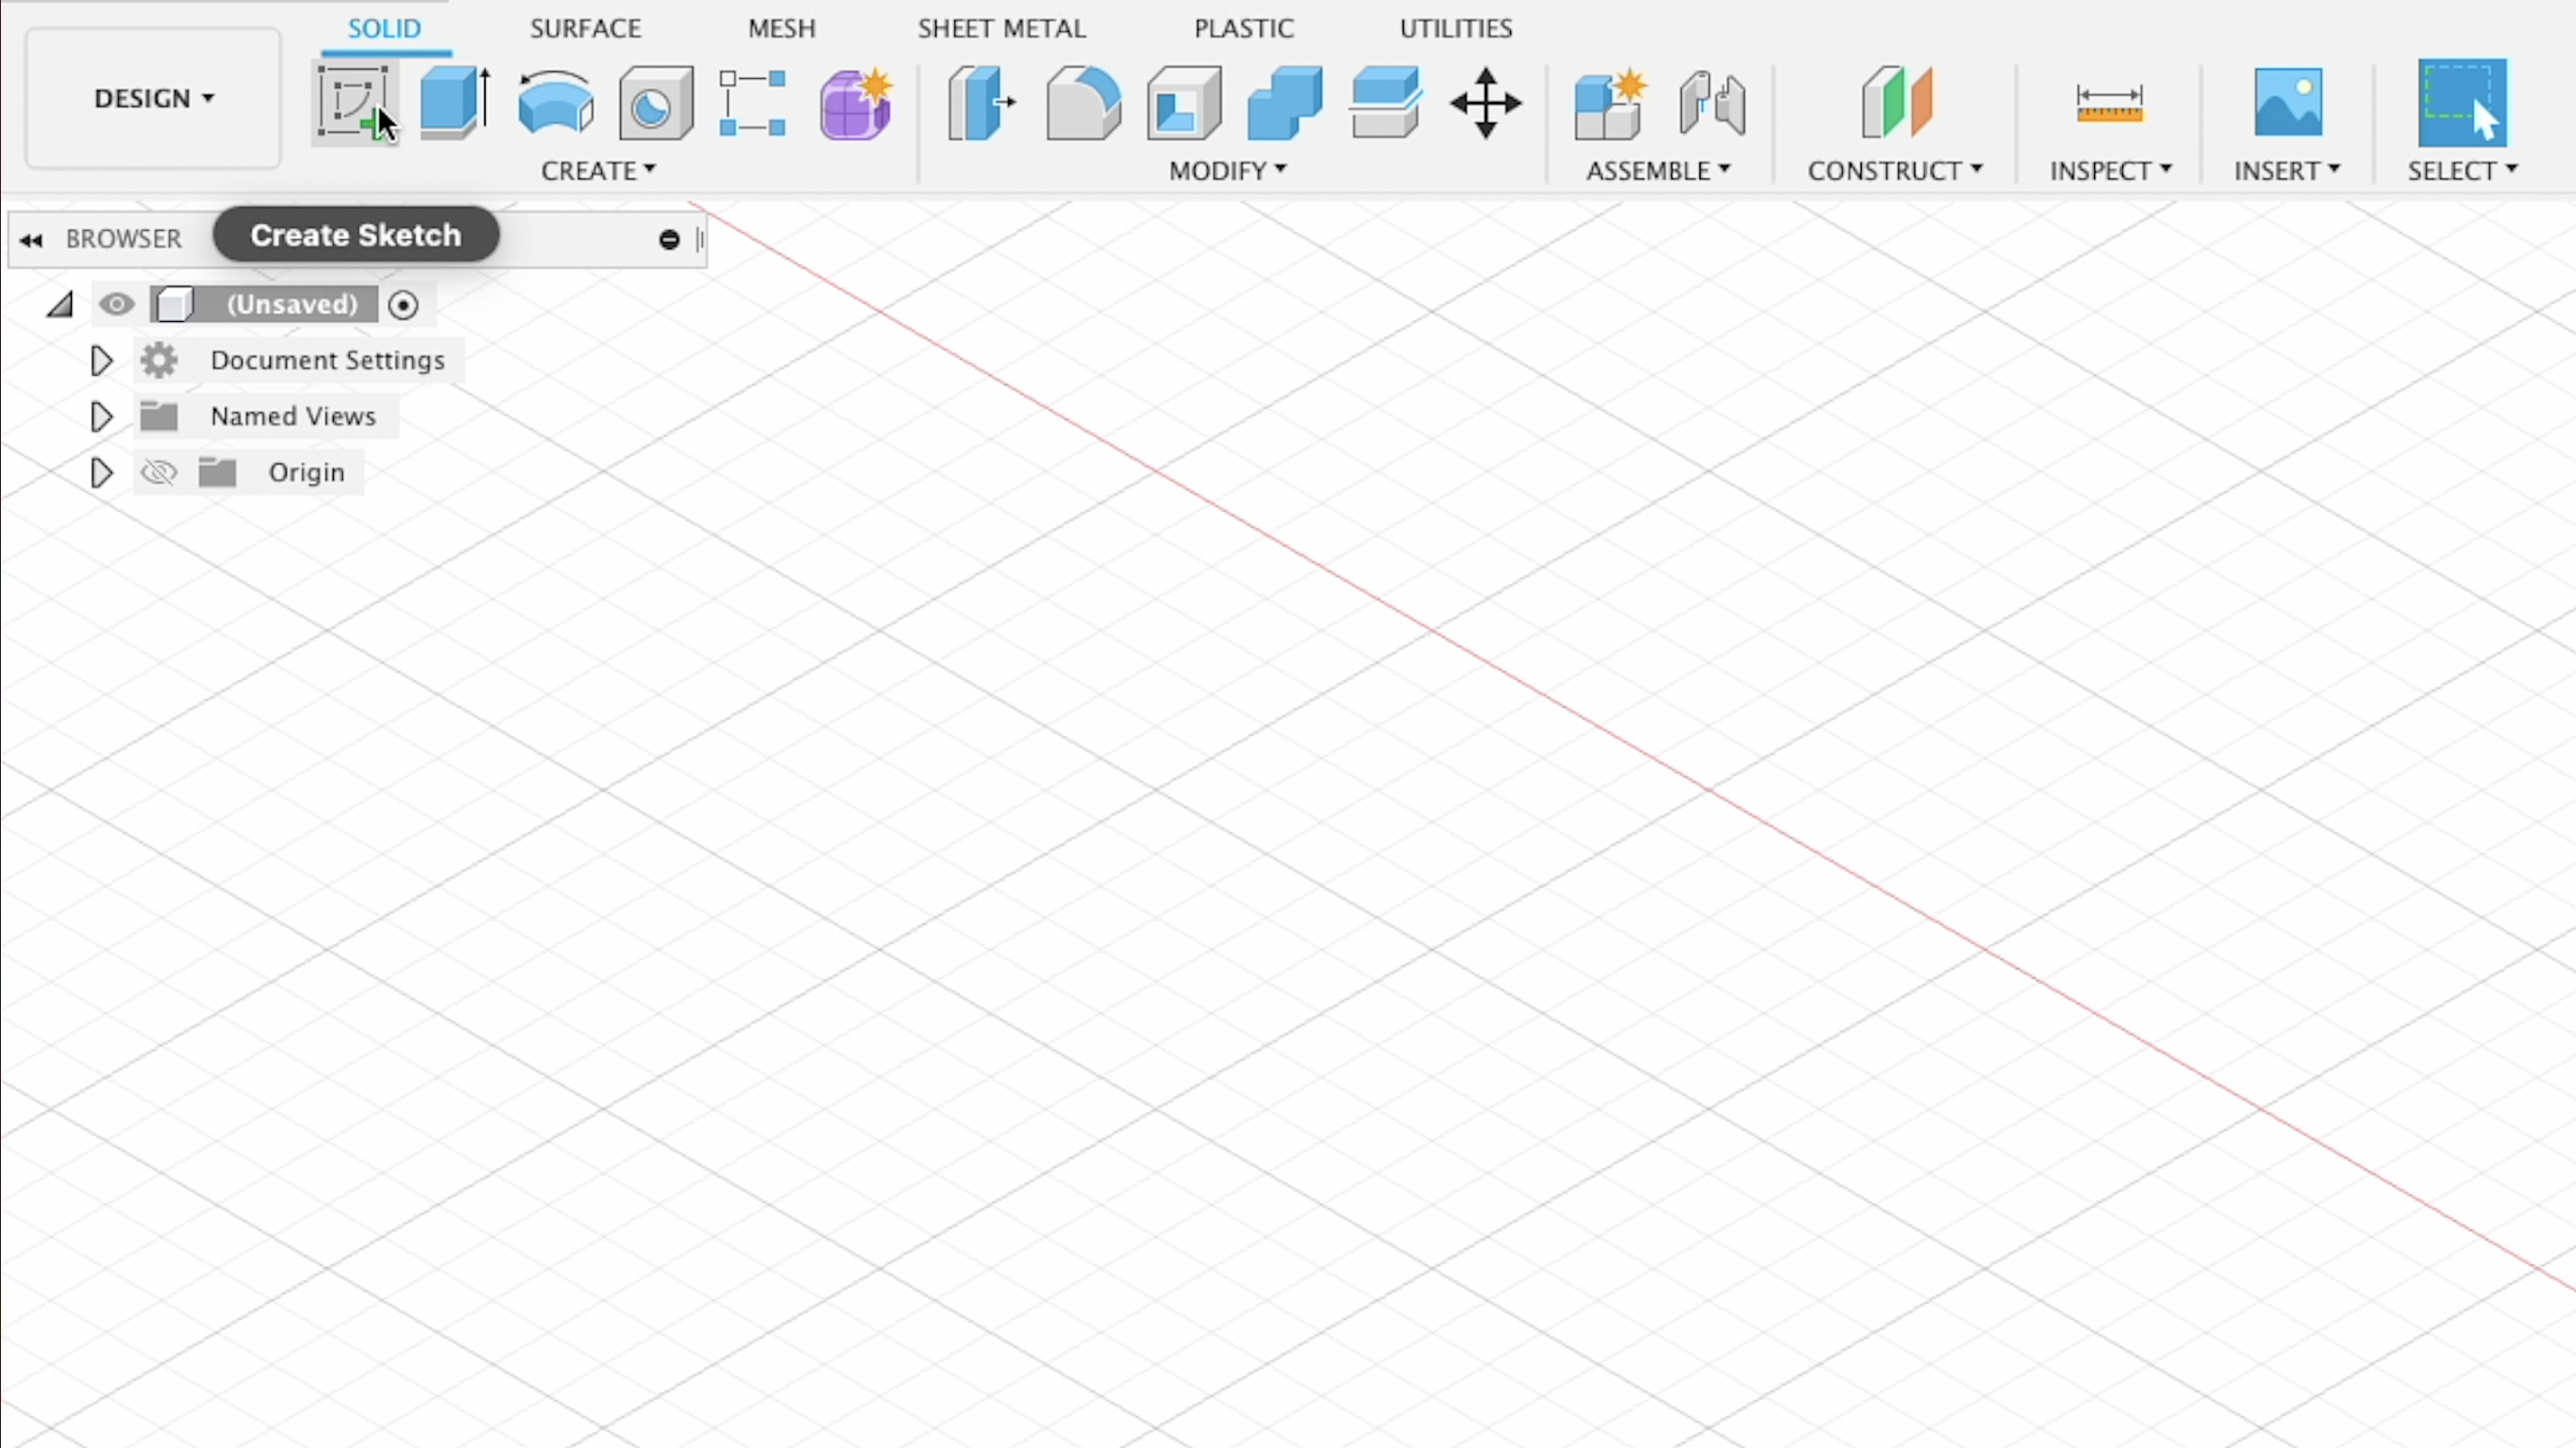Toggle visibility of the Unsaved document
The width and height of the screenshot is (2576, 1448).
click(117, 305)
